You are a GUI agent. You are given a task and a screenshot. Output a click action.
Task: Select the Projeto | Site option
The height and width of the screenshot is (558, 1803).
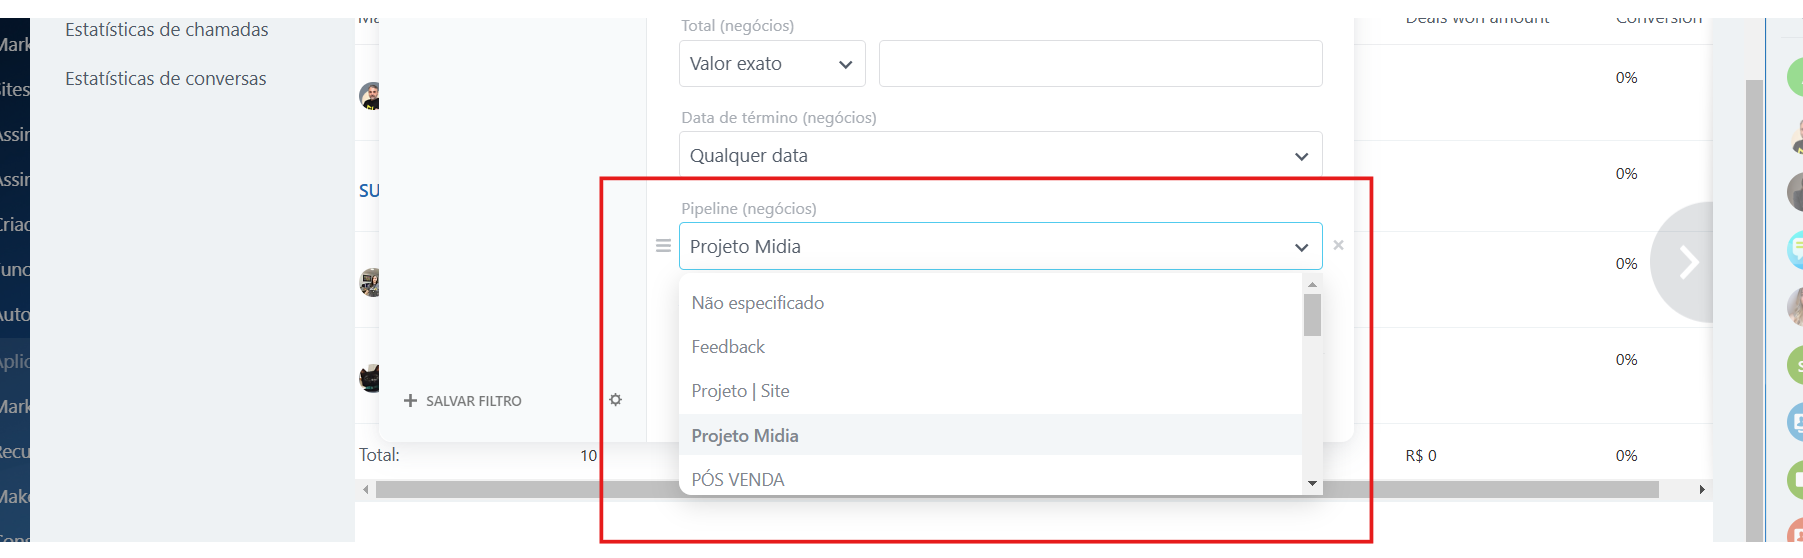click(741, 391)
